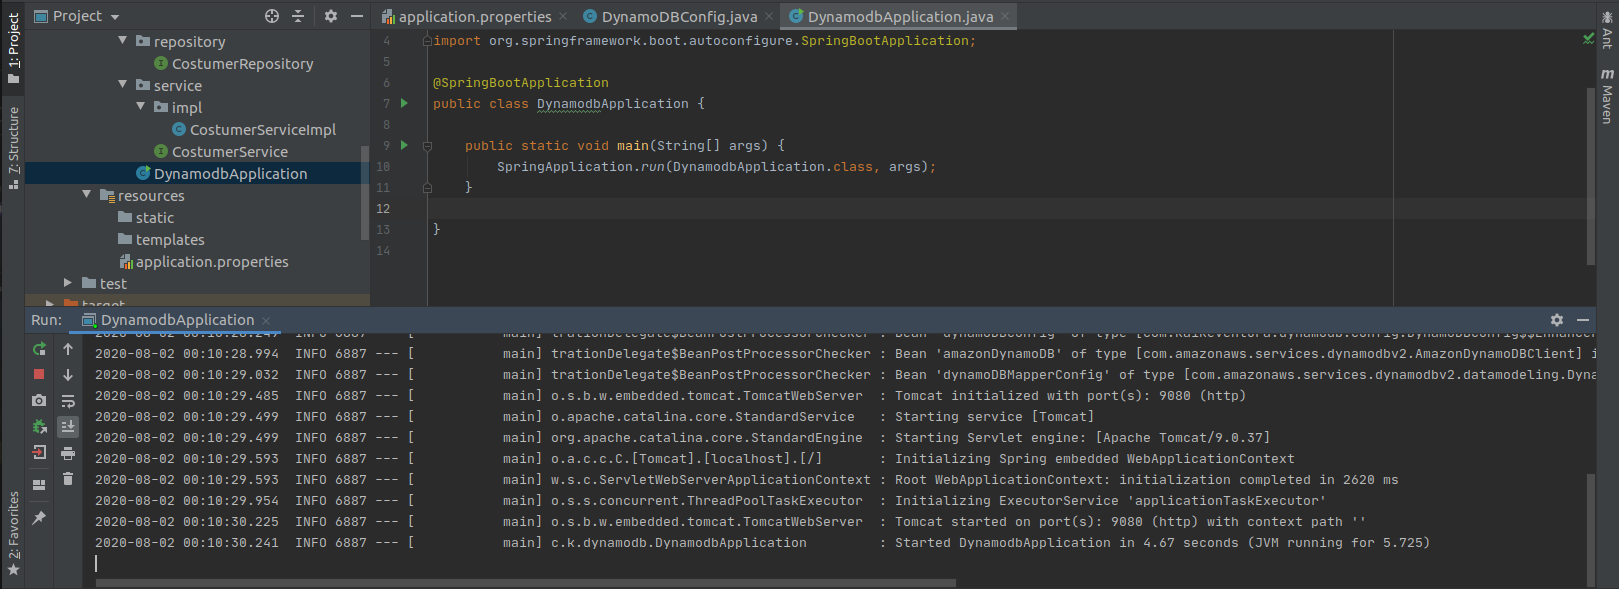The height and width of the screenshot is (589, 1619).
Task: Open Project view dropdown
Action: point(77,16)
